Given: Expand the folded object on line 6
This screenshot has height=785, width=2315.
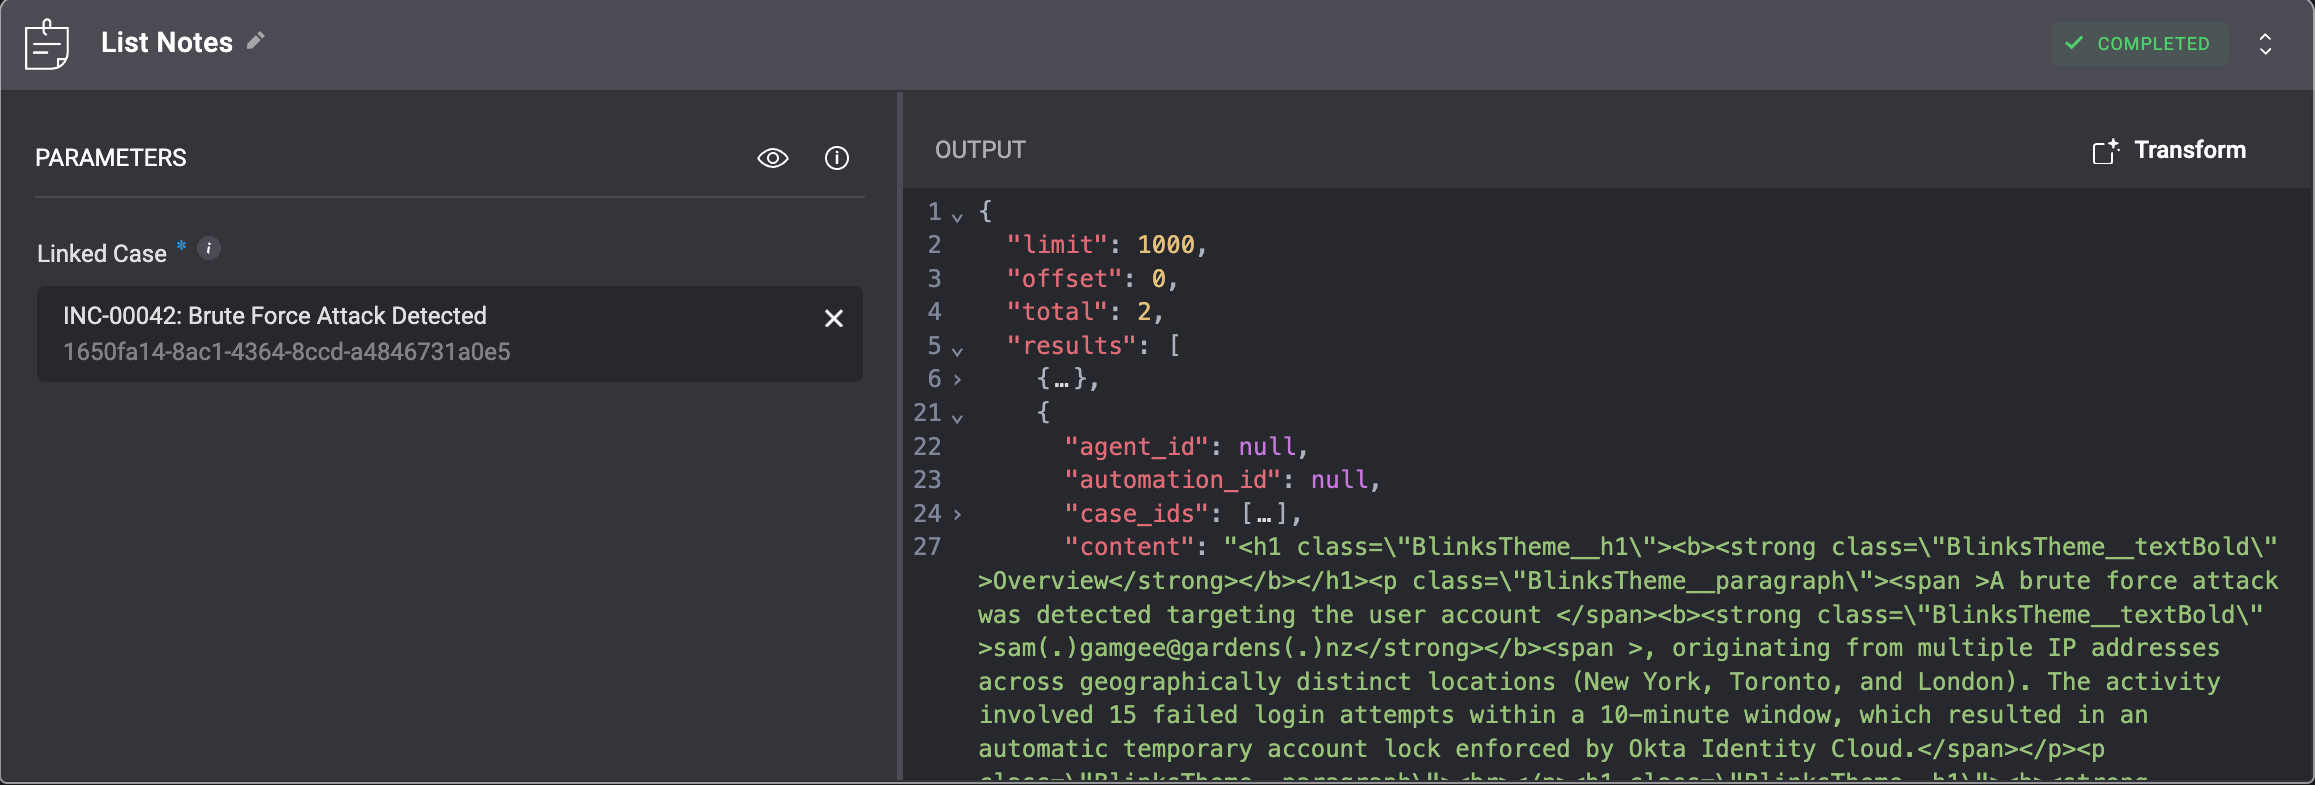Looking at the screenshot, I should pyautogui.click(x=957, y=380).
